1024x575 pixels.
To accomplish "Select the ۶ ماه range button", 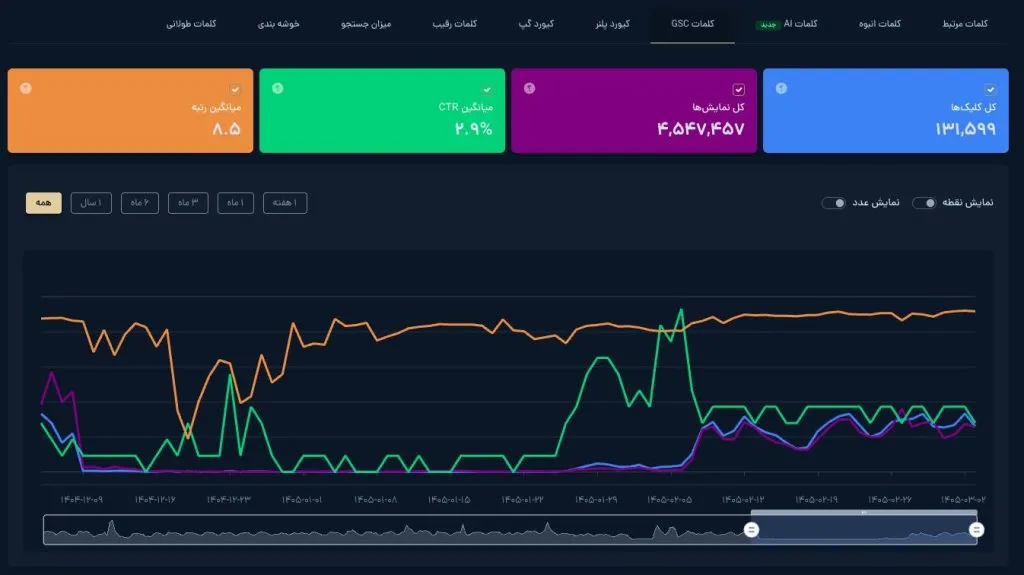I will [x=140, y=203].
